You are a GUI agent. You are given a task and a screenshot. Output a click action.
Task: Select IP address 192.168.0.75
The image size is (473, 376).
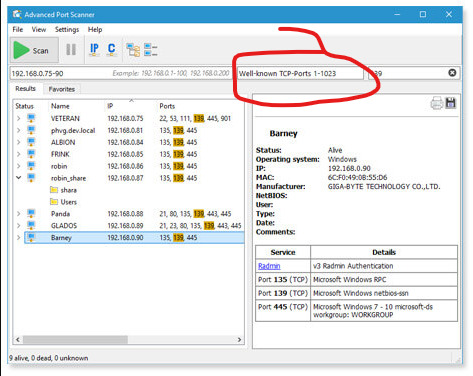125,118
